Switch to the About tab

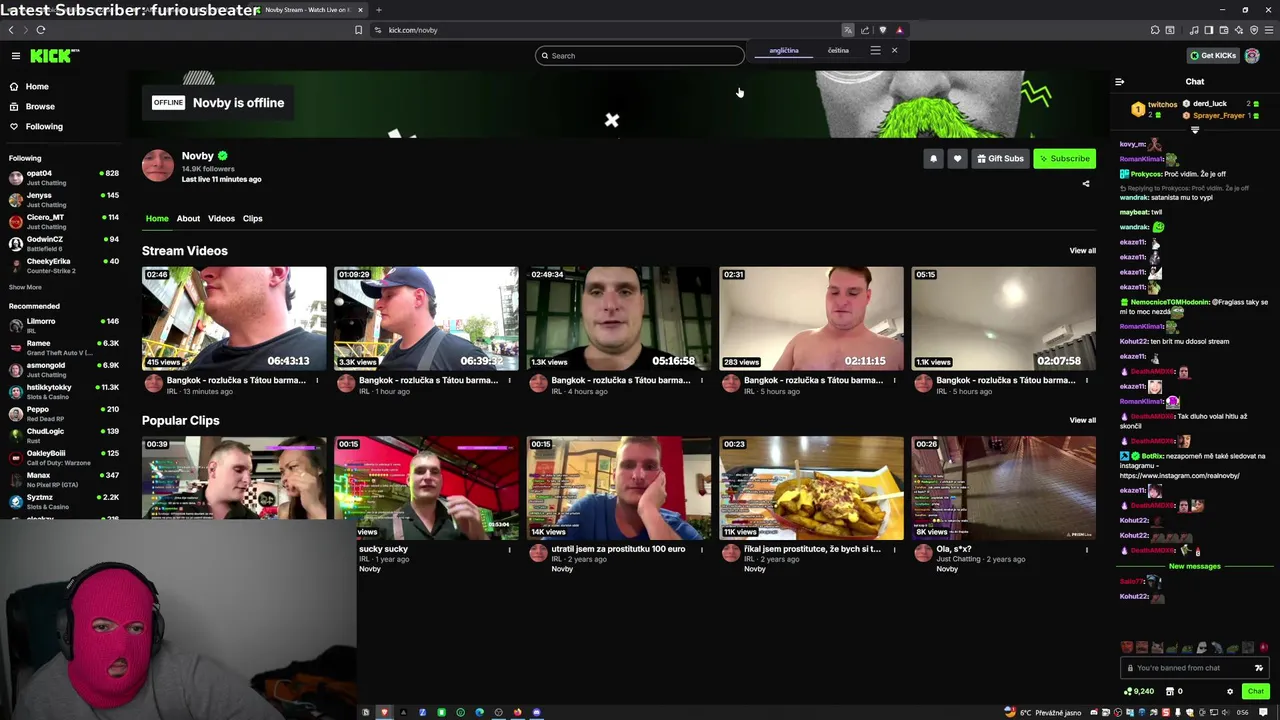tap(188, 218)
